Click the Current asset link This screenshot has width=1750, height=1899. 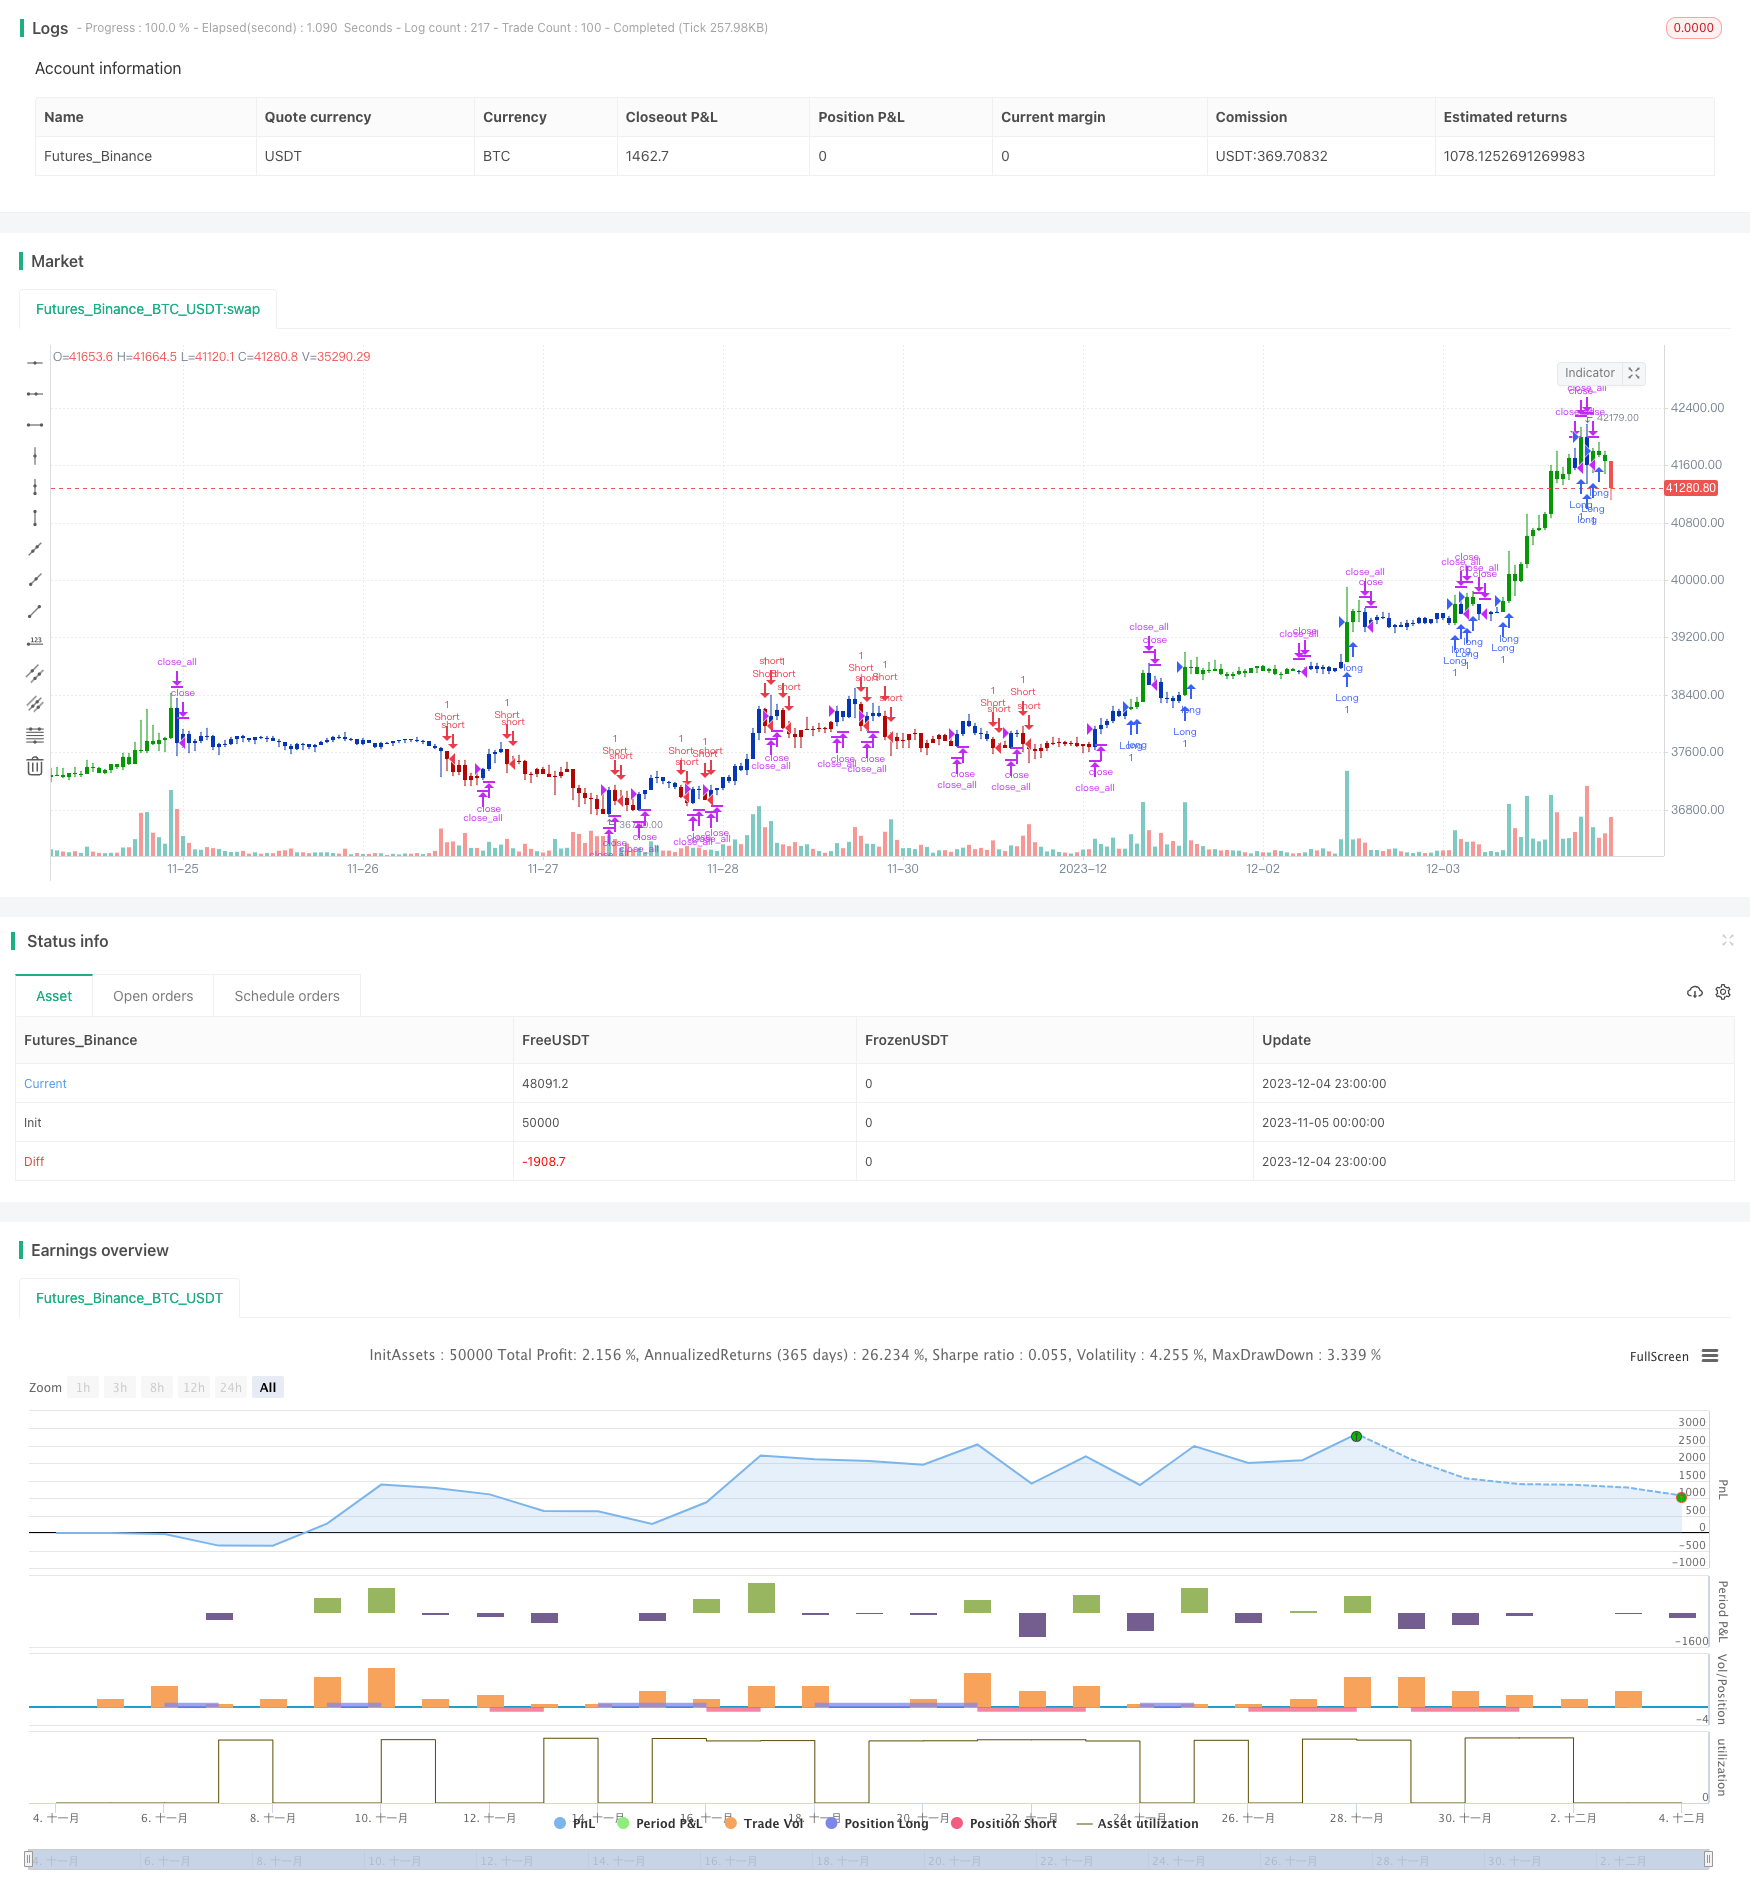[x=45, y=1083]
